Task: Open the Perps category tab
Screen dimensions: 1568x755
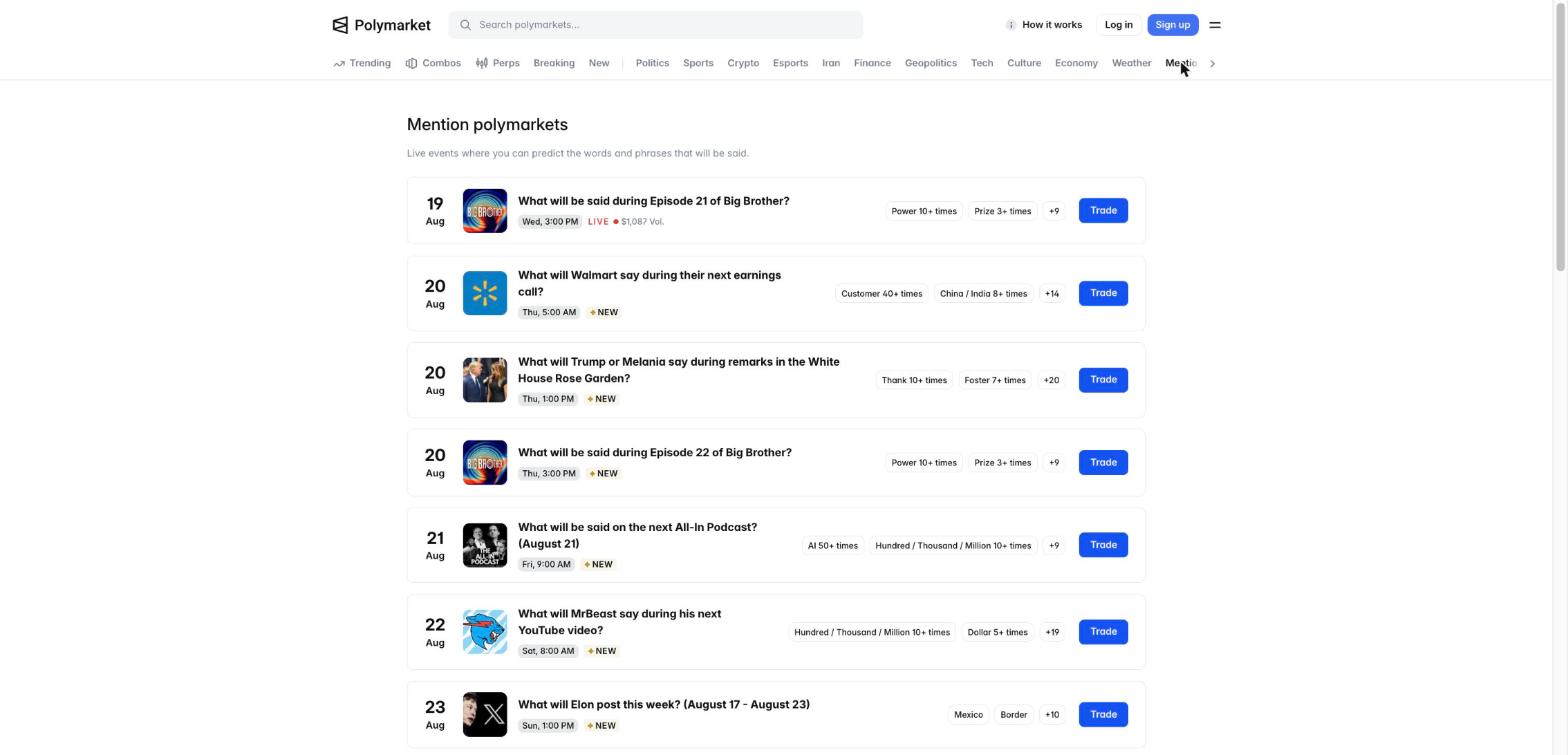Action: tap(497, 63)
